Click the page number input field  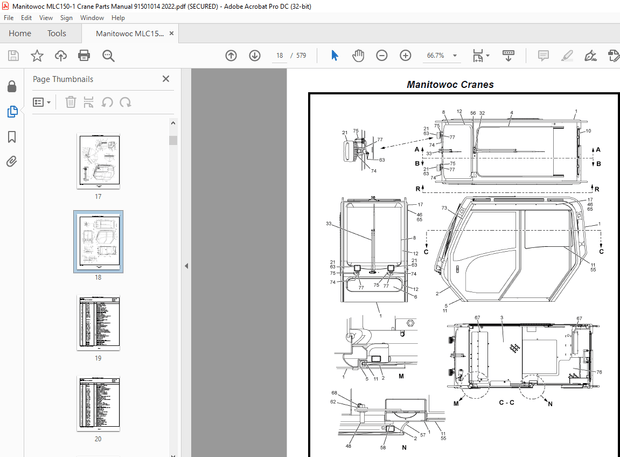pos(280,56)
